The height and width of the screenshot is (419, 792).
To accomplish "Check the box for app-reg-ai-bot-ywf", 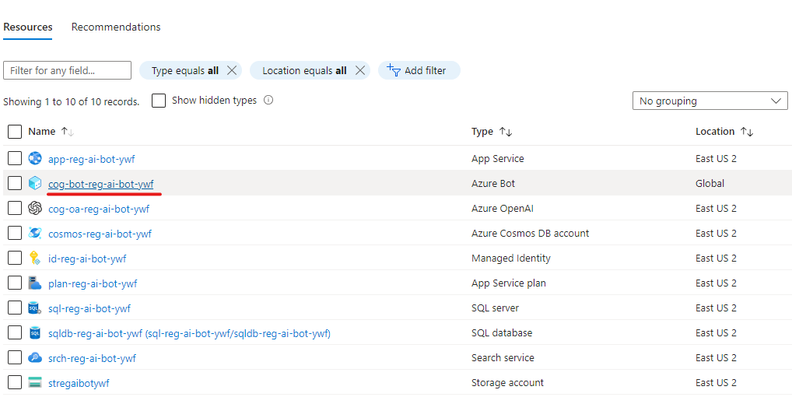I will 15,159.
